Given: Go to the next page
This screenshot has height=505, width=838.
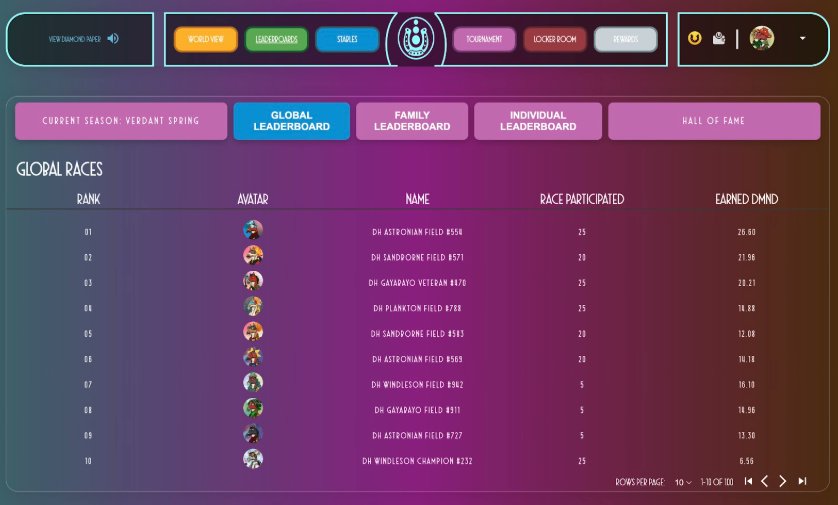Looking at the screenshot, I should 782,481.
